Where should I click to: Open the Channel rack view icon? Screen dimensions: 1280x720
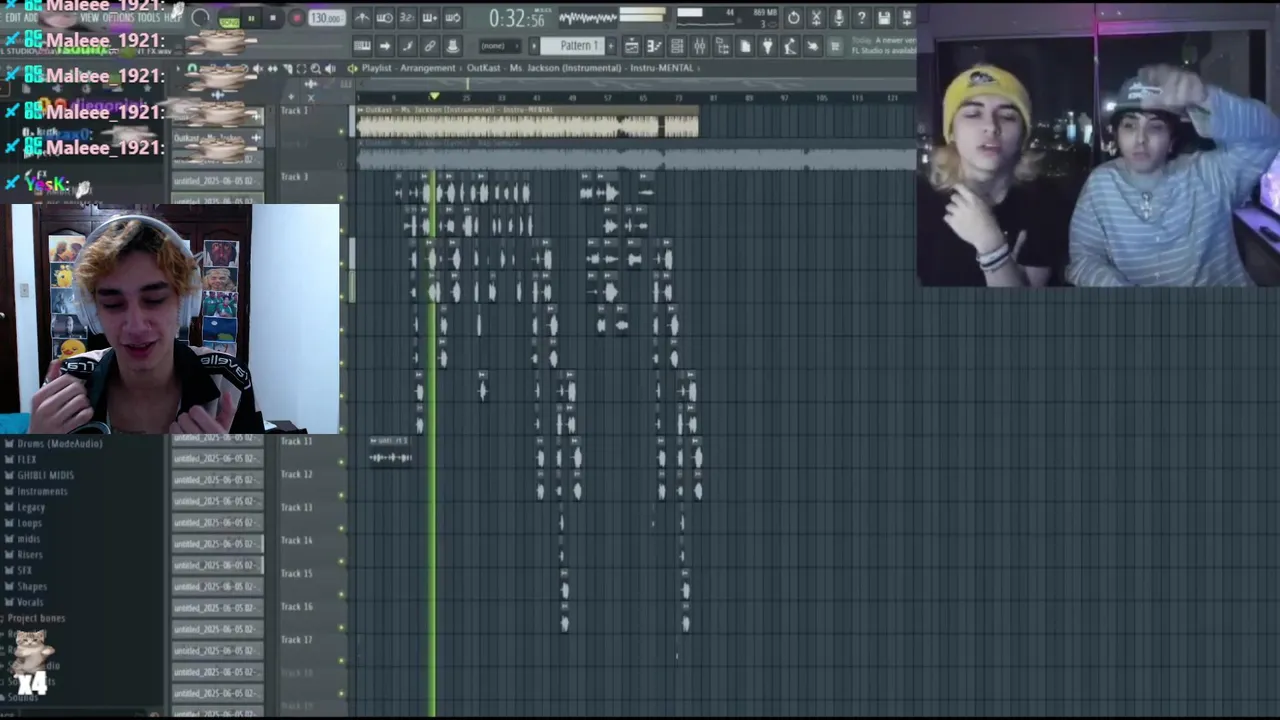point(677,46)
